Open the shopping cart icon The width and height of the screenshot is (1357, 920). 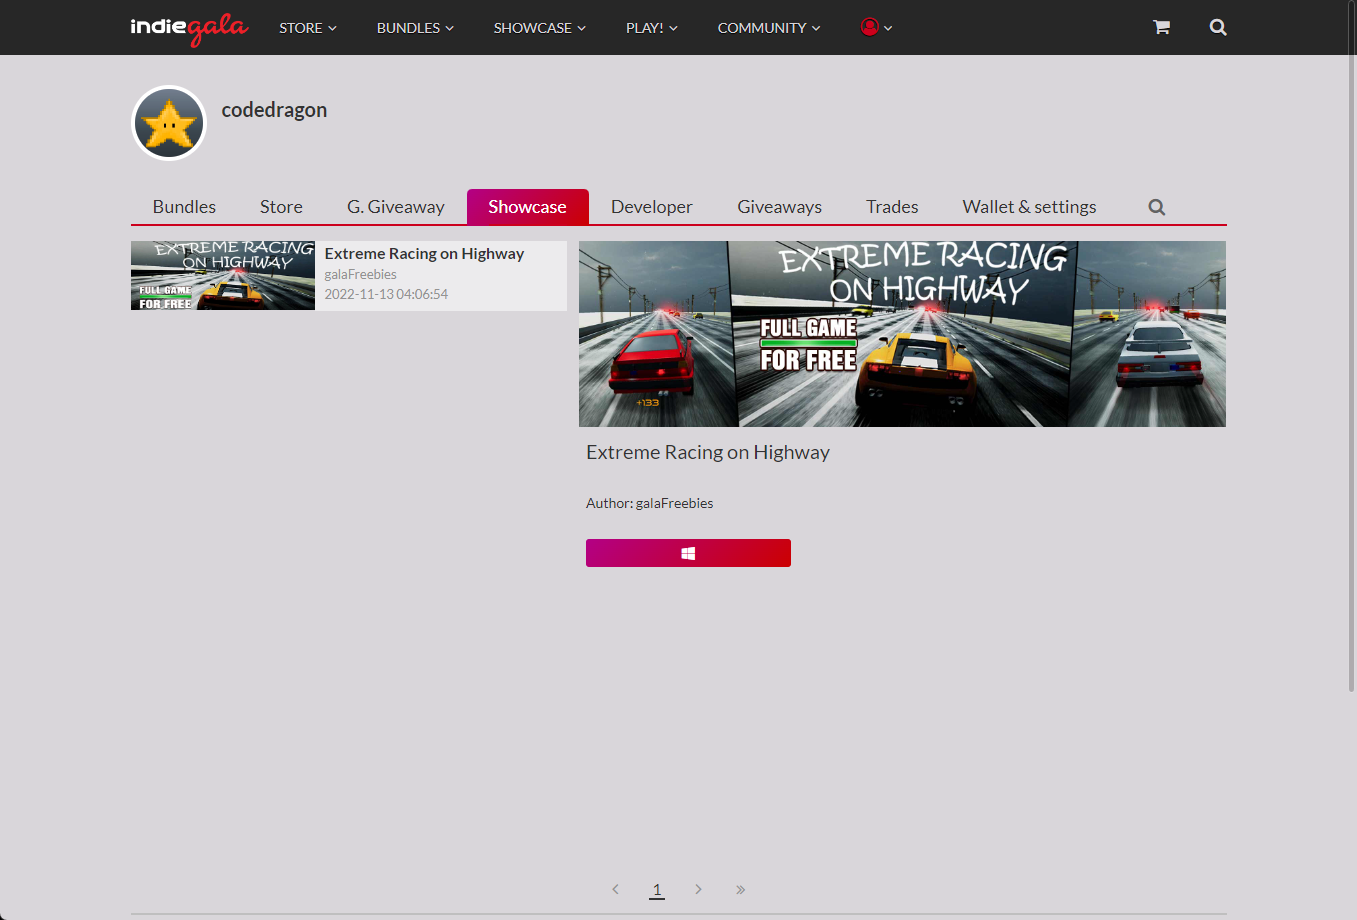tap(1161, 27)
